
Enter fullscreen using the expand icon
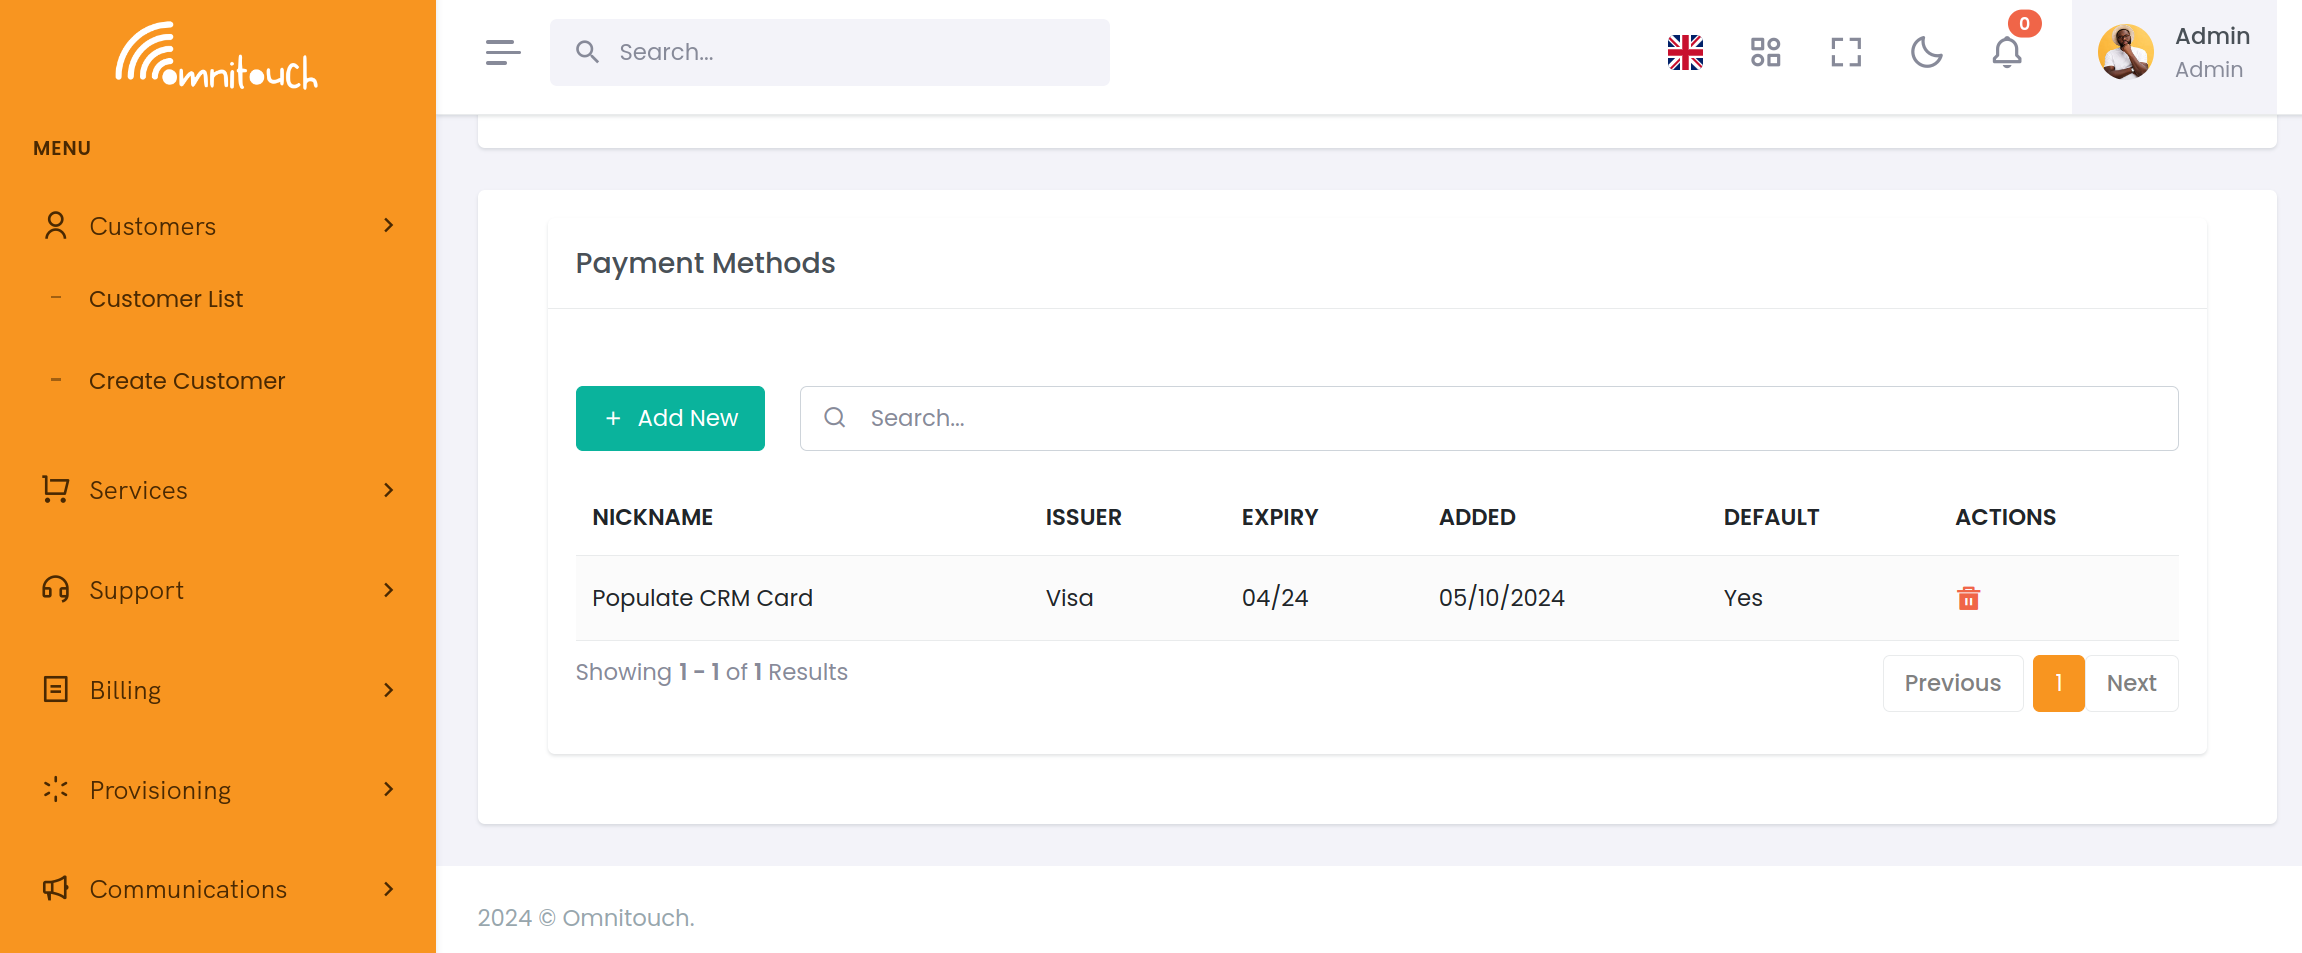coord(1845,52)
